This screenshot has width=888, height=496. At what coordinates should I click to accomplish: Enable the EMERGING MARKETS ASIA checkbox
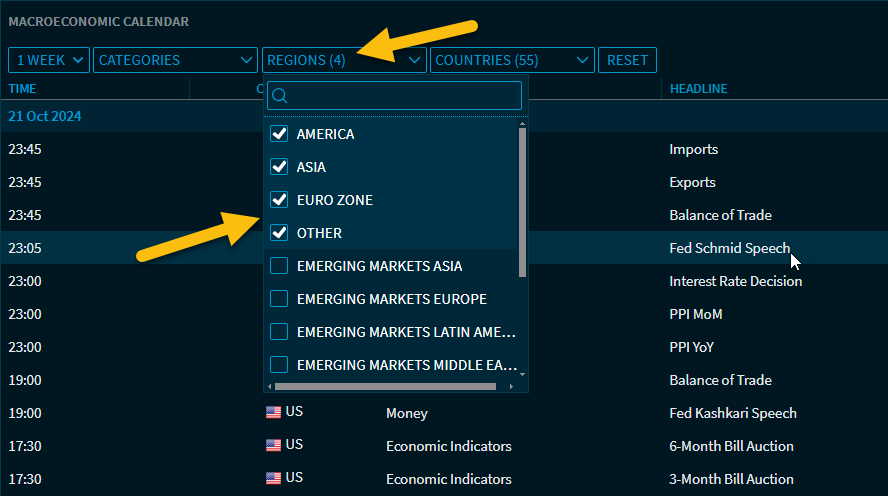click(279, 266)
